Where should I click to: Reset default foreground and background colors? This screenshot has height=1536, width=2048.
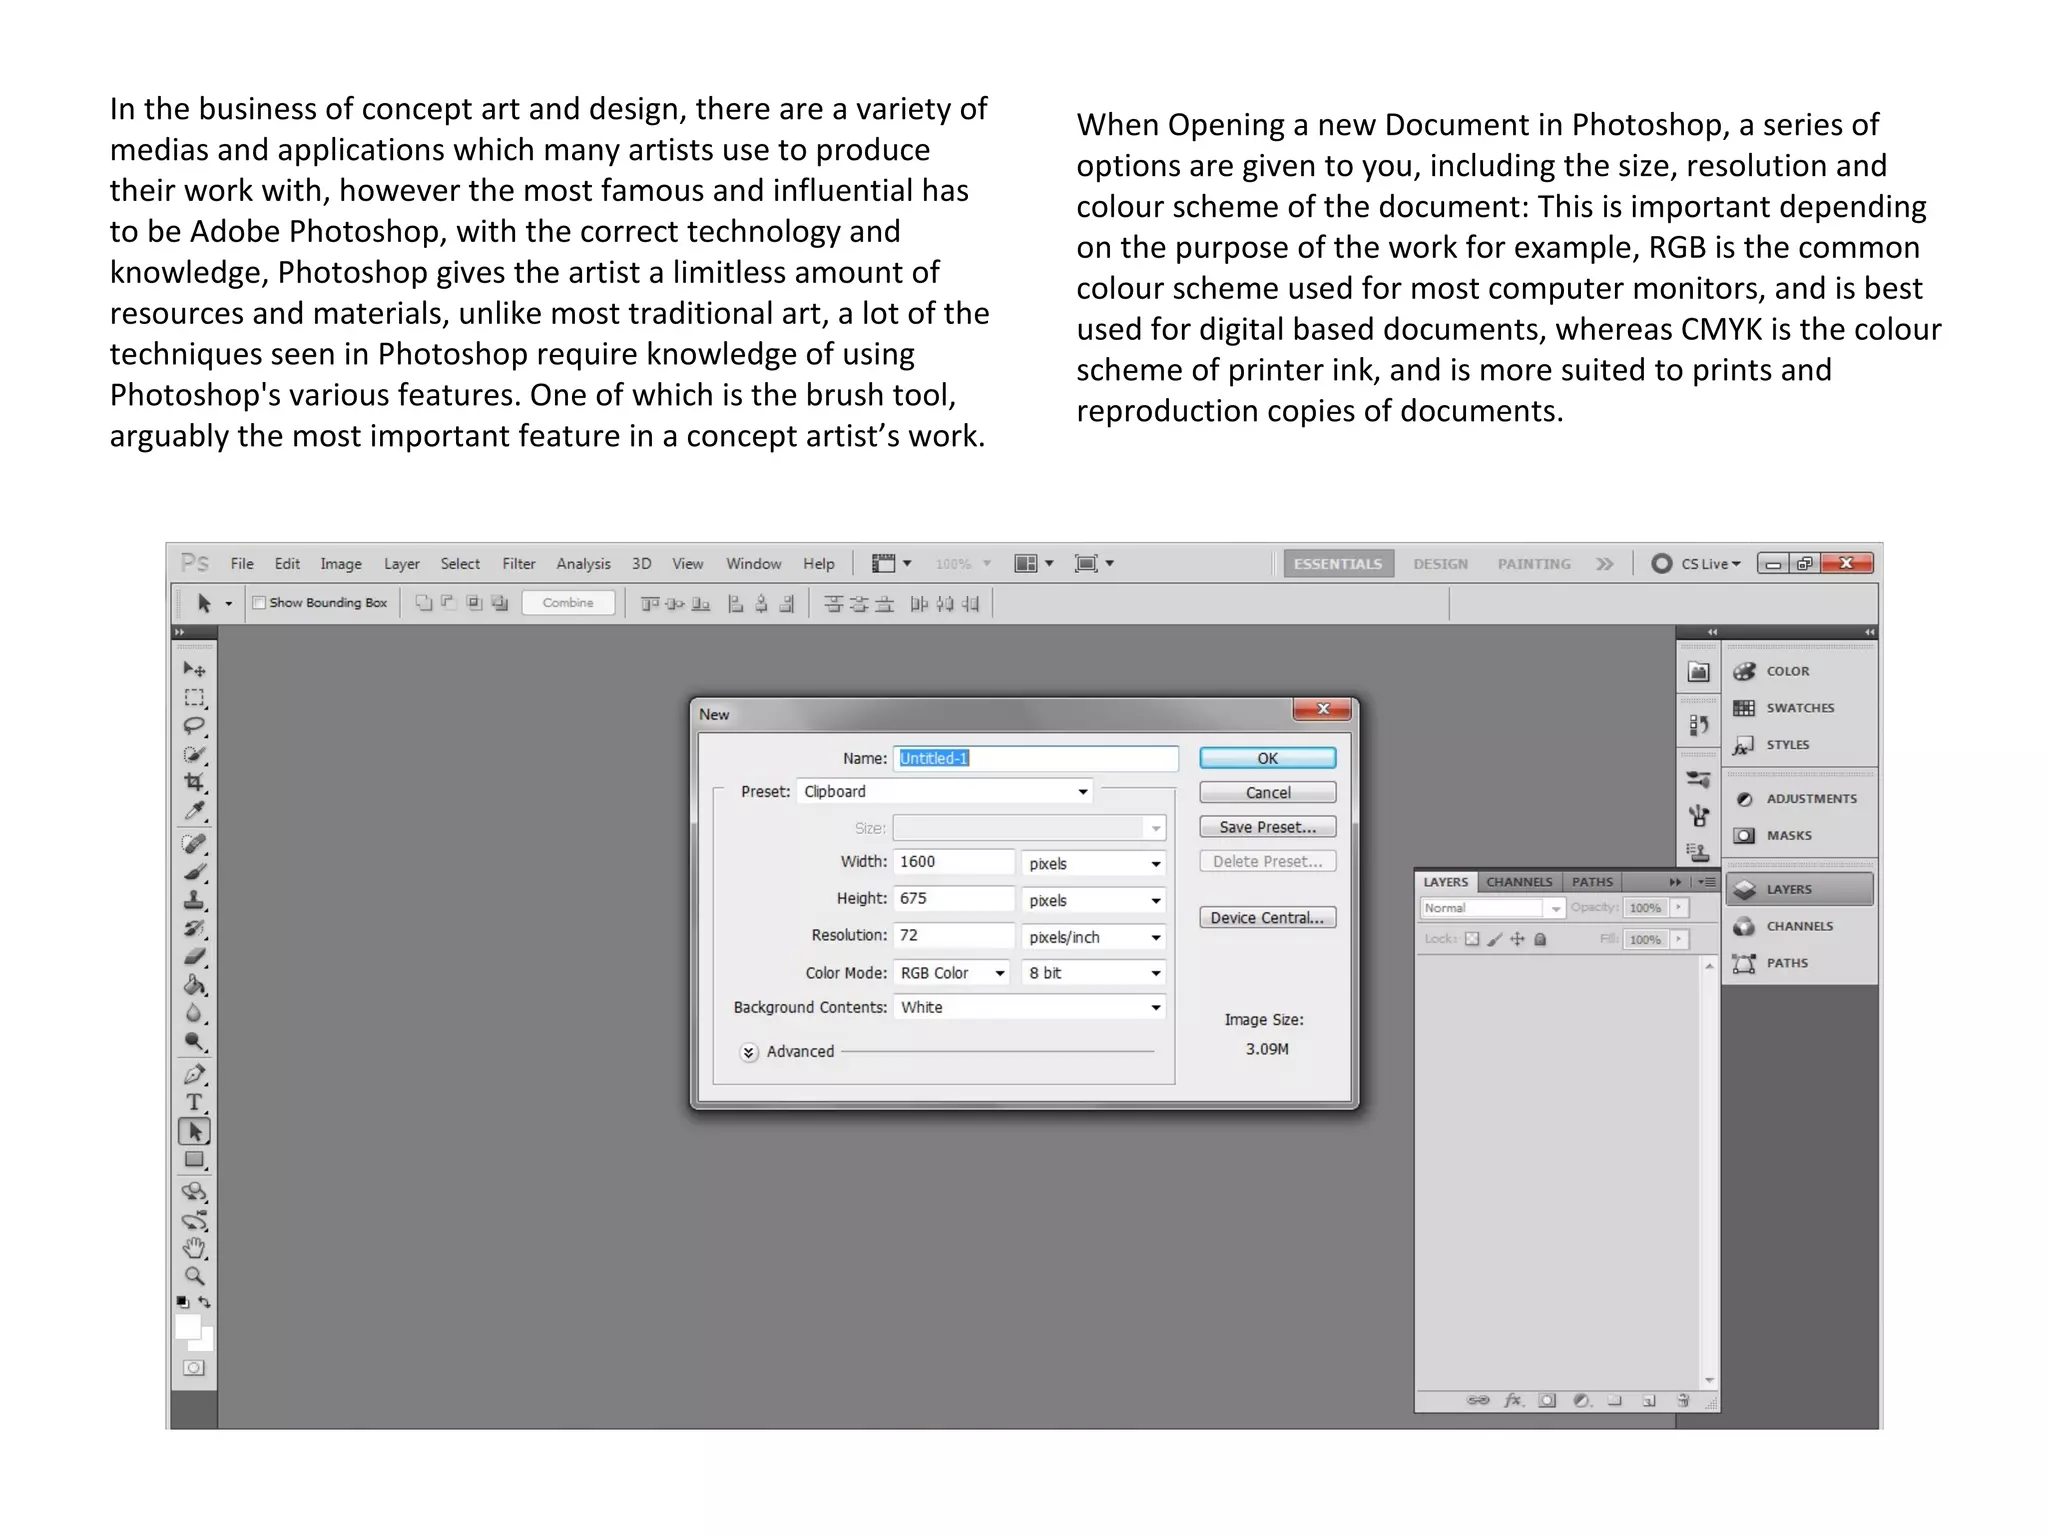click(x=183, y=1302)
